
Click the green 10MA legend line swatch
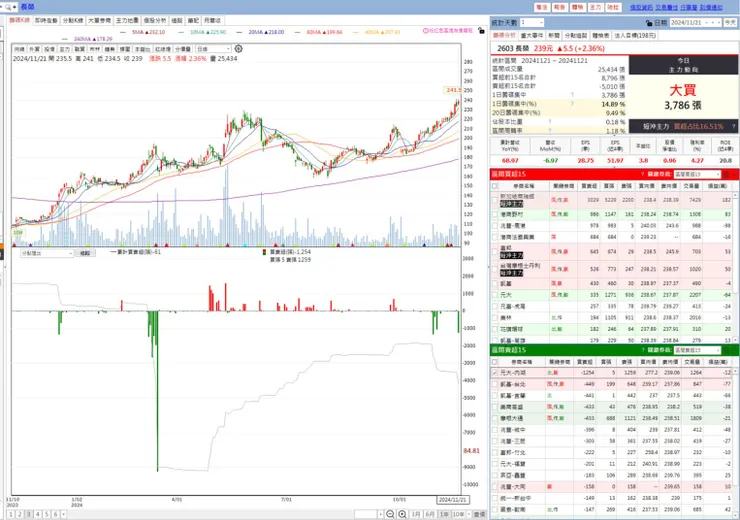[x=181, y=32]
